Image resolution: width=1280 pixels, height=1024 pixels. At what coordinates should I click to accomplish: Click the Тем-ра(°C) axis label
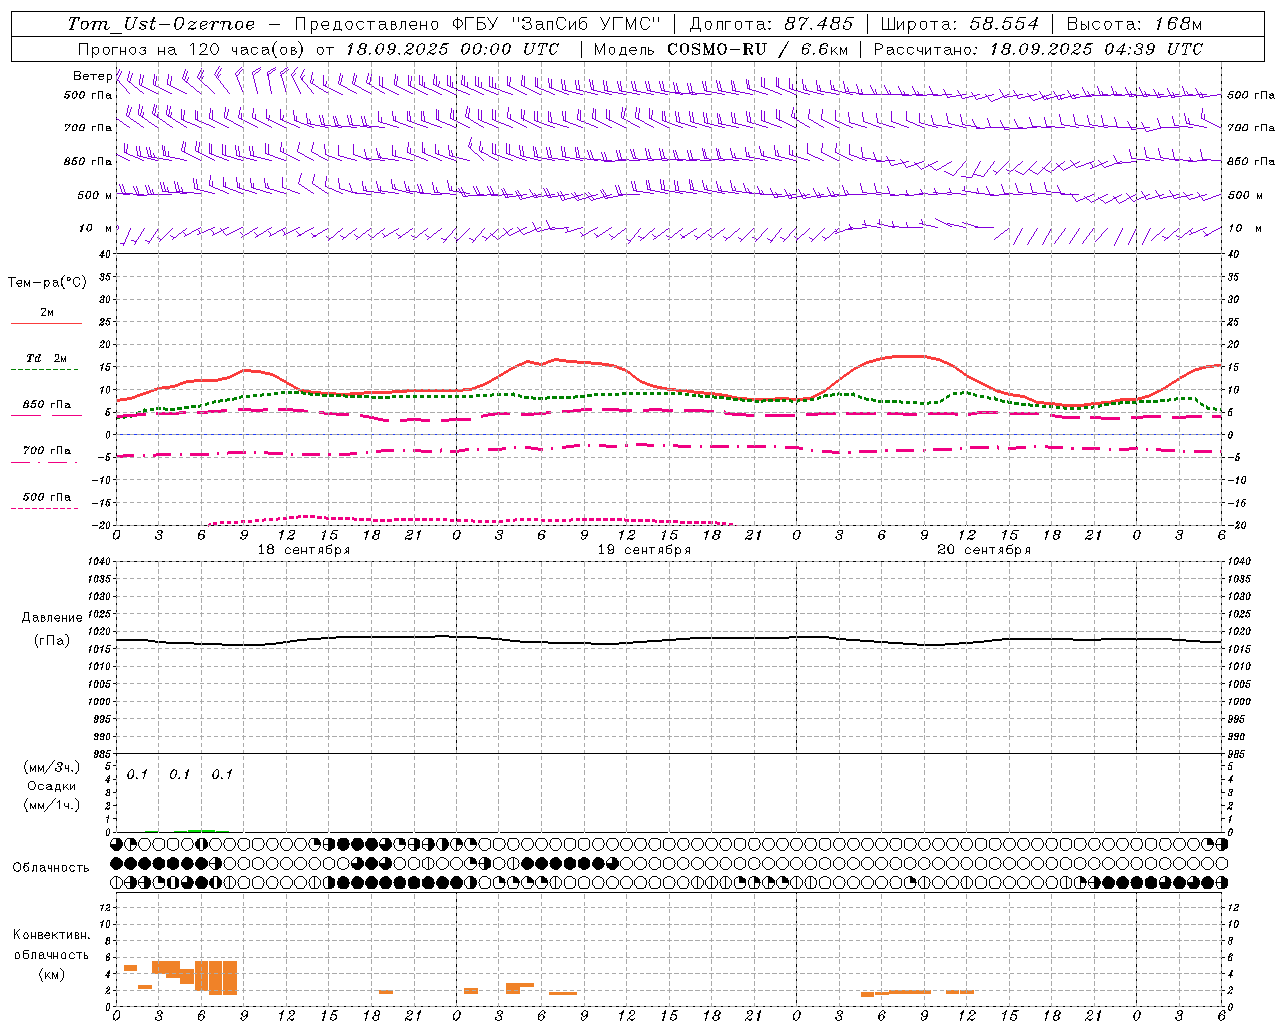click(x=47, y=283)
